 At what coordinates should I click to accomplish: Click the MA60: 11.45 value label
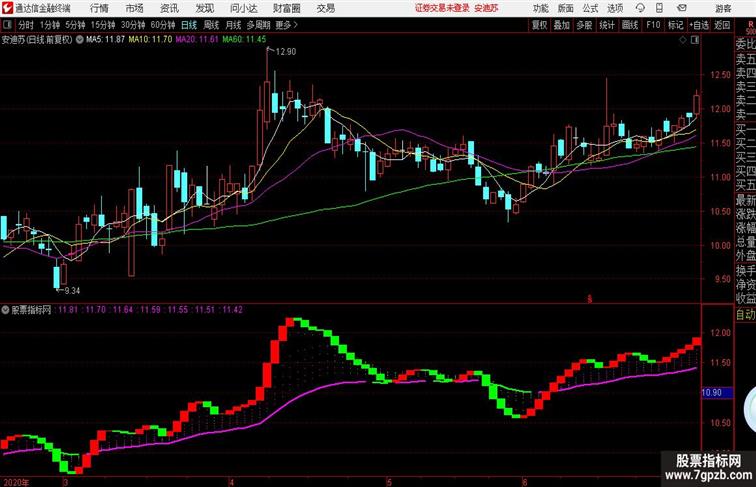click(244, 40)
